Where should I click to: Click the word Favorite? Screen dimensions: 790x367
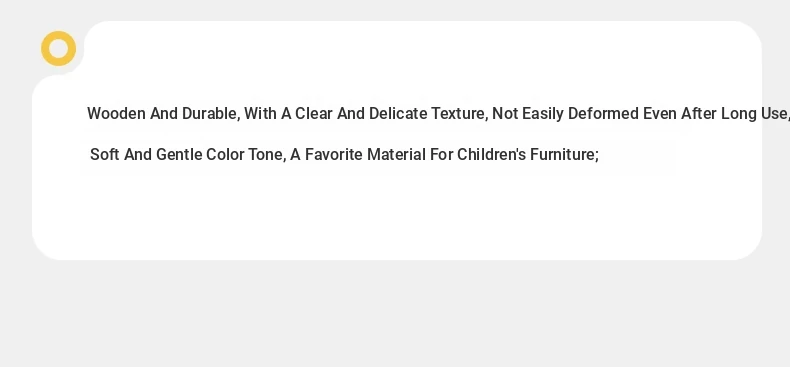click(334, 154)
